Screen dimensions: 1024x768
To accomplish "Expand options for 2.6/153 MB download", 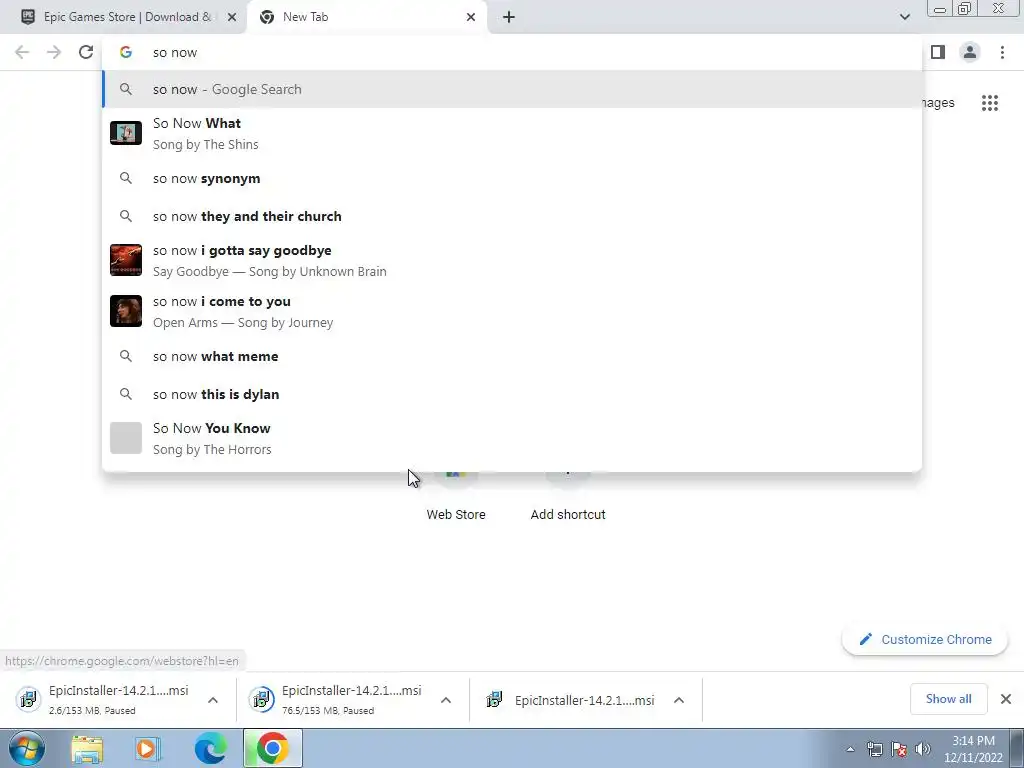I will (x=213, y=700).
